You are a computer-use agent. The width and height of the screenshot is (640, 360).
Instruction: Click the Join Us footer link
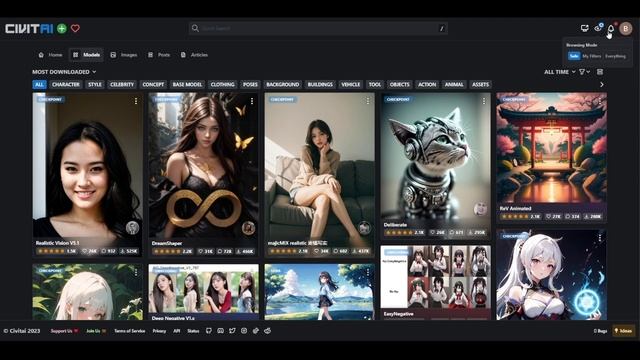click(x=96, y=331)
